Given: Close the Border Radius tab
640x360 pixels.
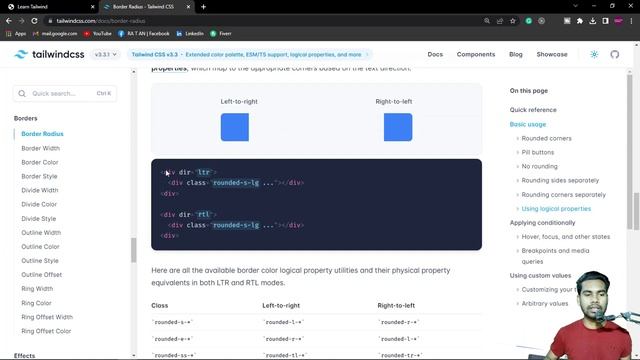Looking at the screenshot, I should [188, 7].
